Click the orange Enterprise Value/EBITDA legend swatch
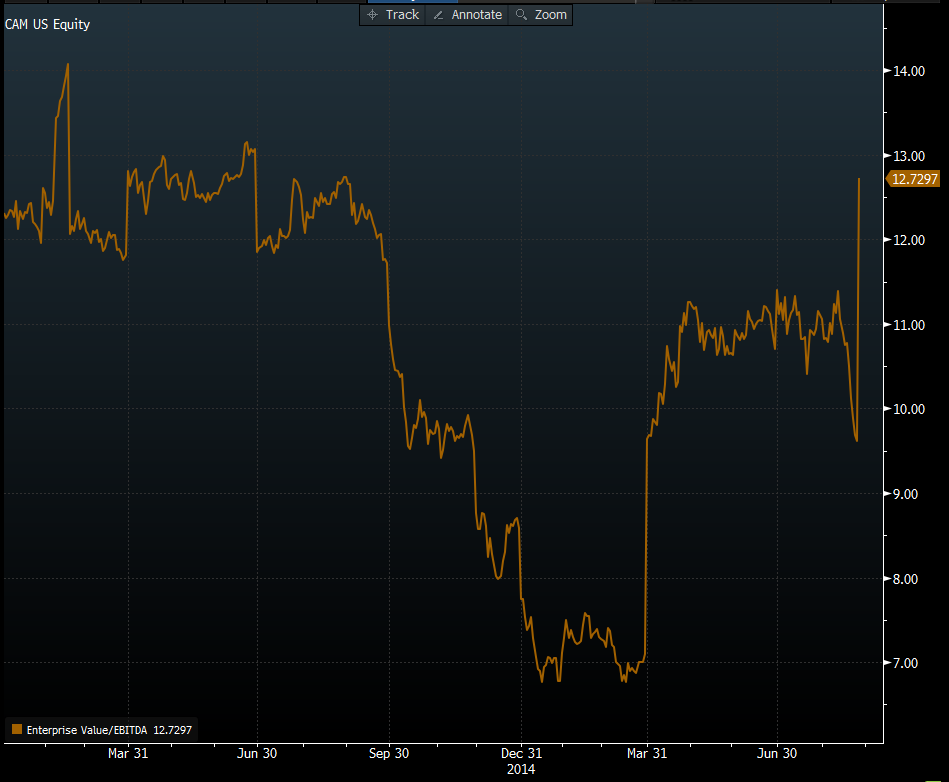This screenshot has width=949, height=782. [x=16, y=730]
